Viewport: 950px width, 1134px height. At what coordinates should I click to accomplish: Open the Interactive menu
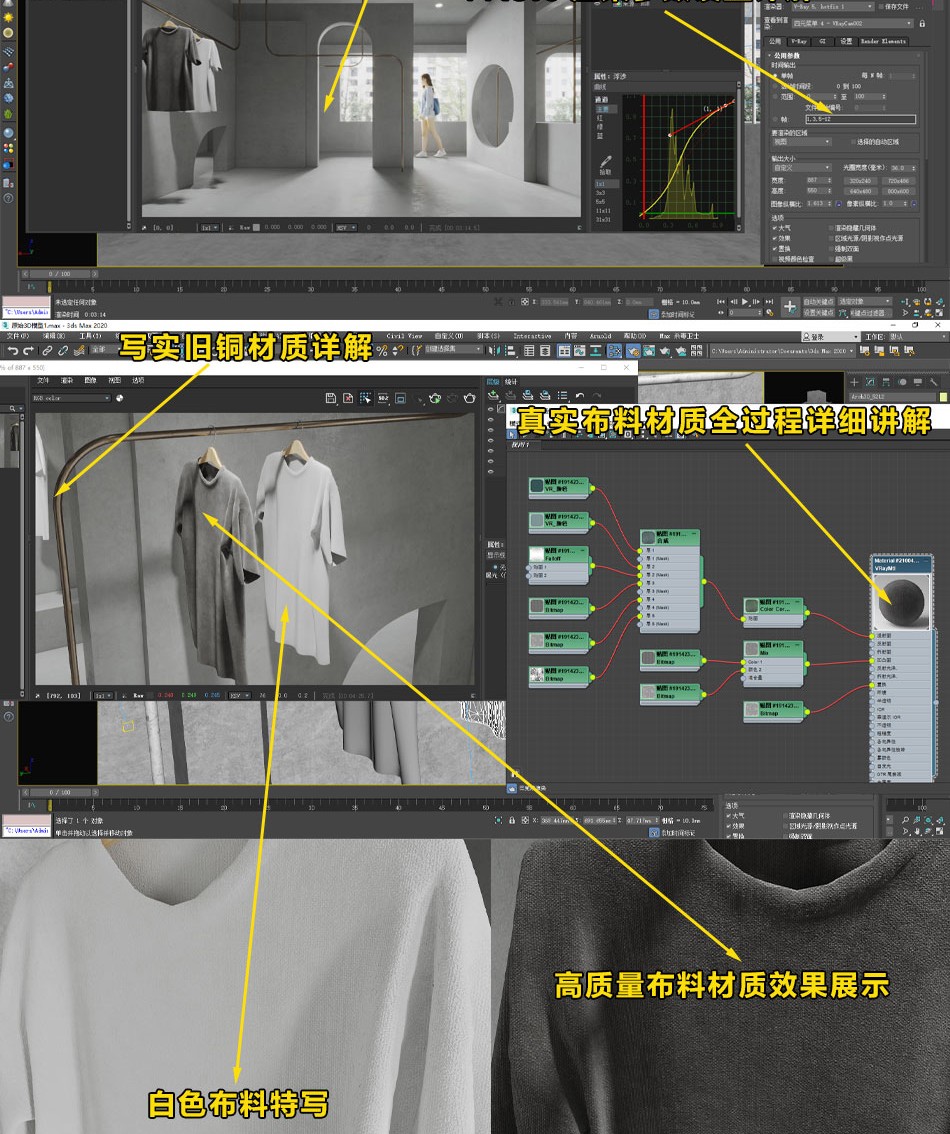[x=532, y=336]
